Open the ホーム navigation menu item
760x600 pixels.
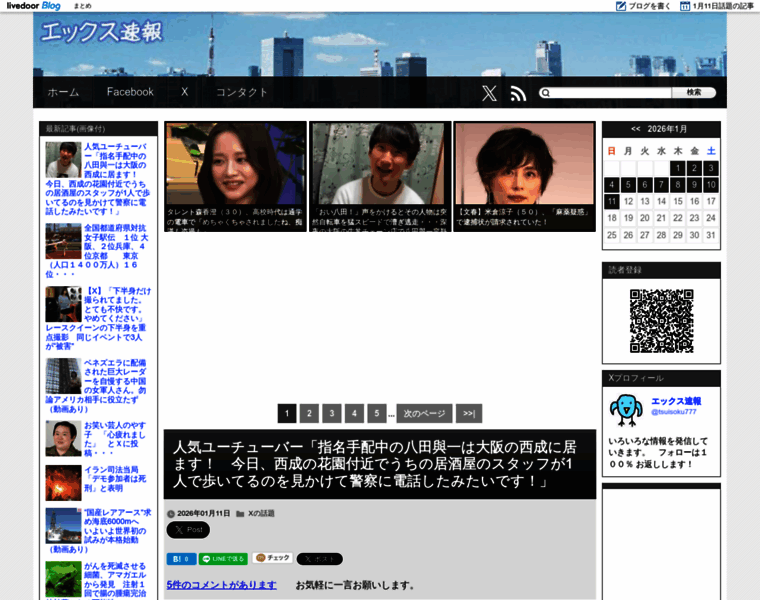pos(63,92)
